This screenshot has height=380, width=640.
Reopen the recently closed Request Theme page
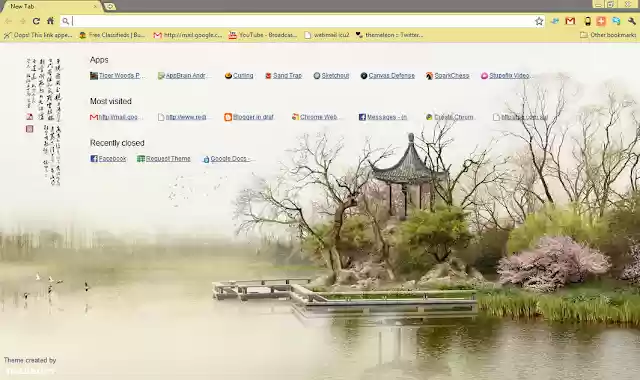[x=164, y=159]
